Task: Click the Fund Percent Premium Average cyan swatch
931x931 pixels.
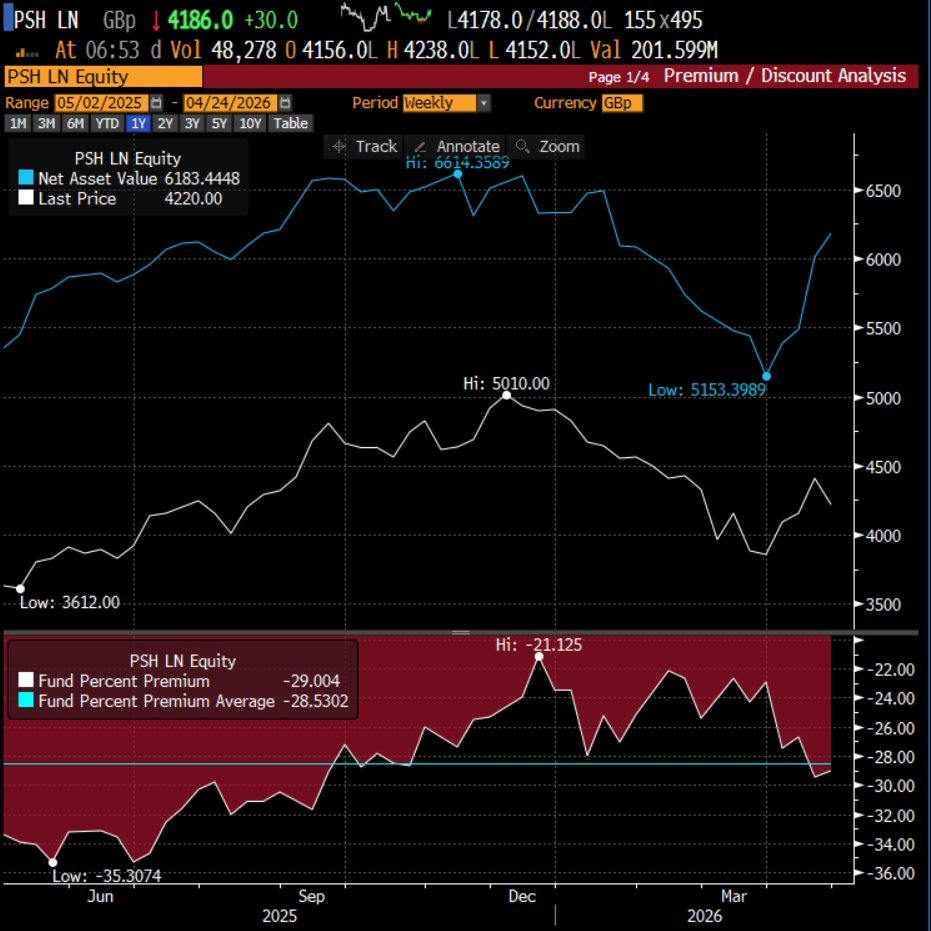Action: pos(26,700)
